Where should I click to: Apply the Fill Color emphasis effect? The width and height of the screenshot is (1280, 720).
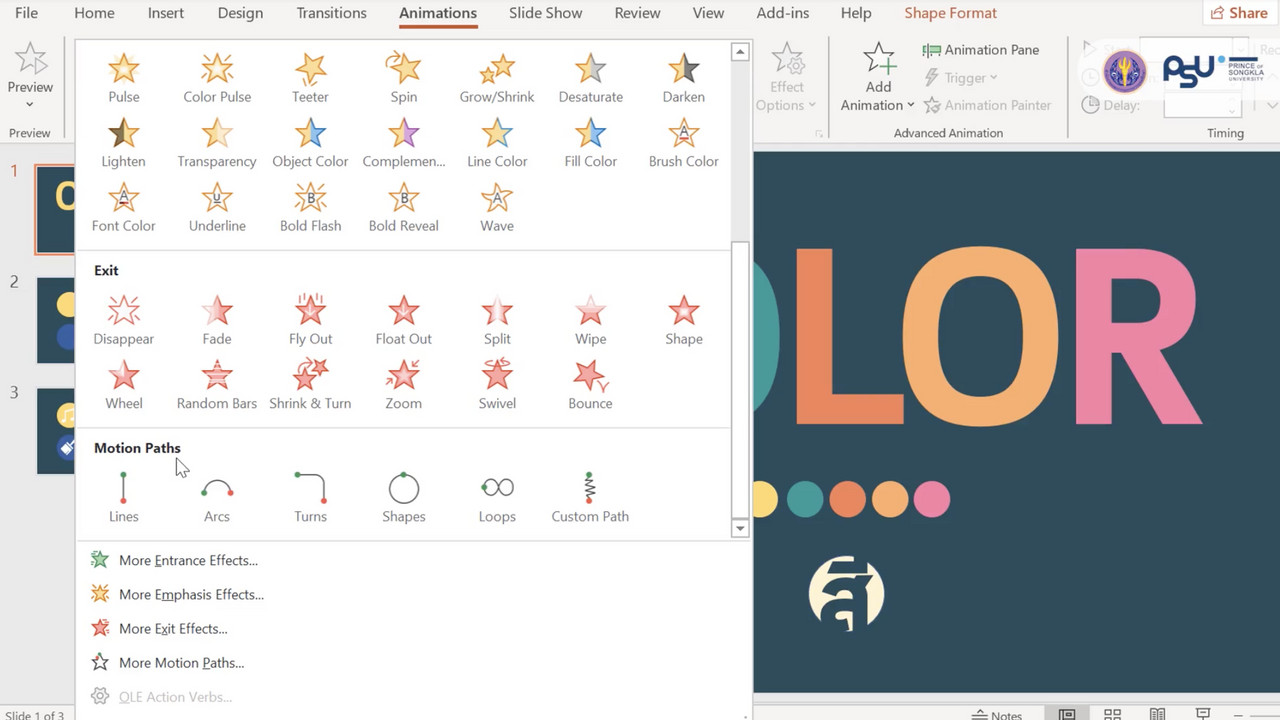590,143
